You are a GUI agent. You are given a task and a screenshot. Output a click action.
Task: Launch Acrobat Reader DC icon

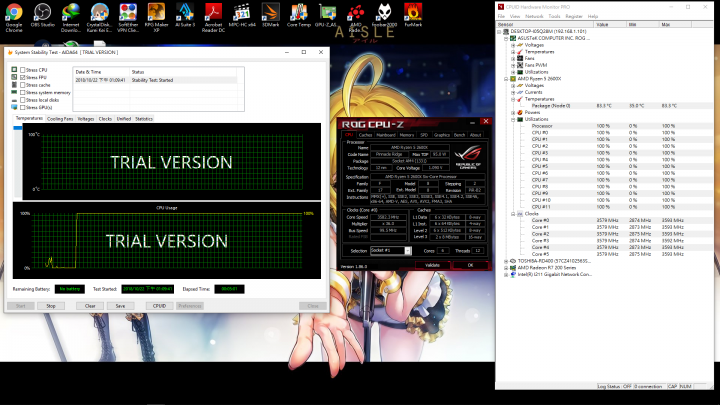(x=214, y=17)
